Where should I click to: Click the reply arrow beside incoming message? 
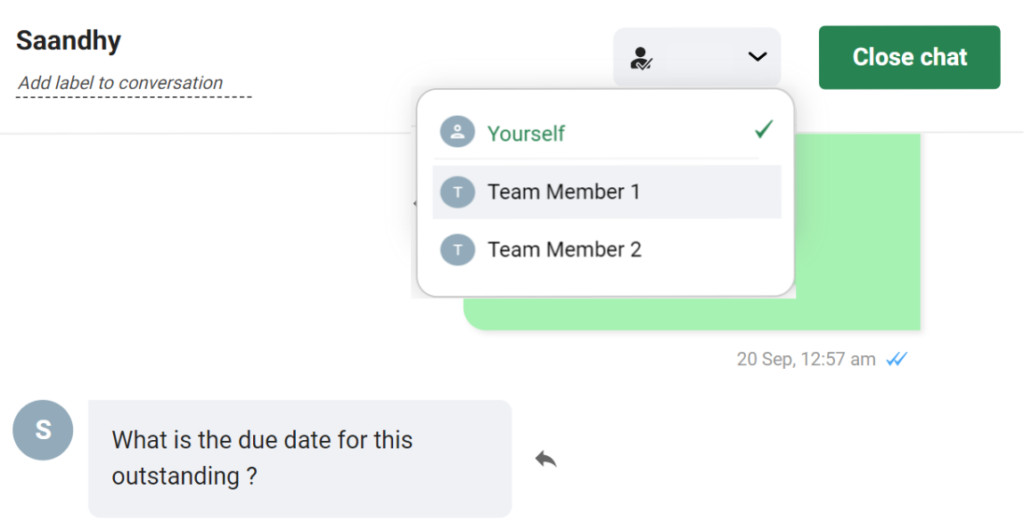pyautogui.click(x=546, y=460)
